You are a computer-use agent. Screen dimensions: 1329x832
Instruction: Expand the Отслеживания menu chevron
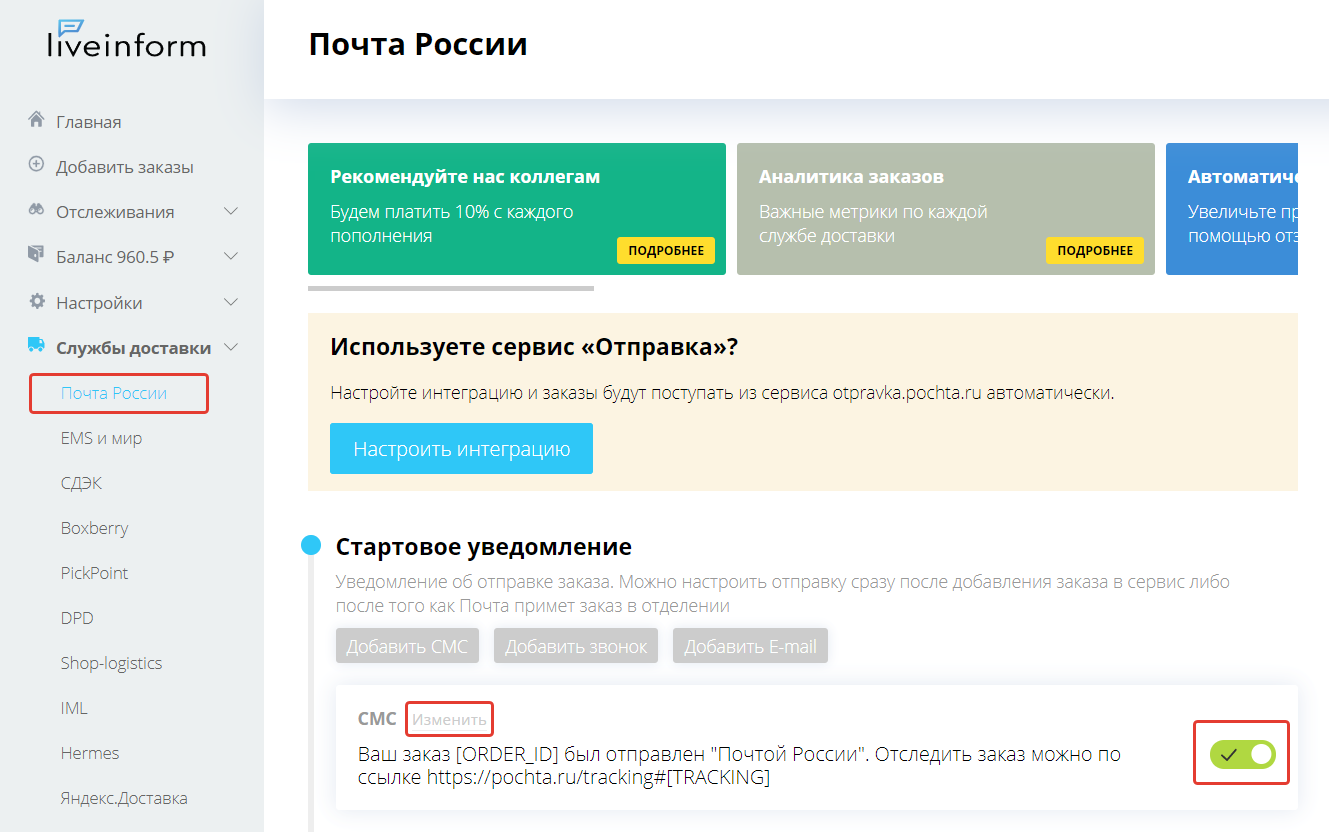coord(231,212)
